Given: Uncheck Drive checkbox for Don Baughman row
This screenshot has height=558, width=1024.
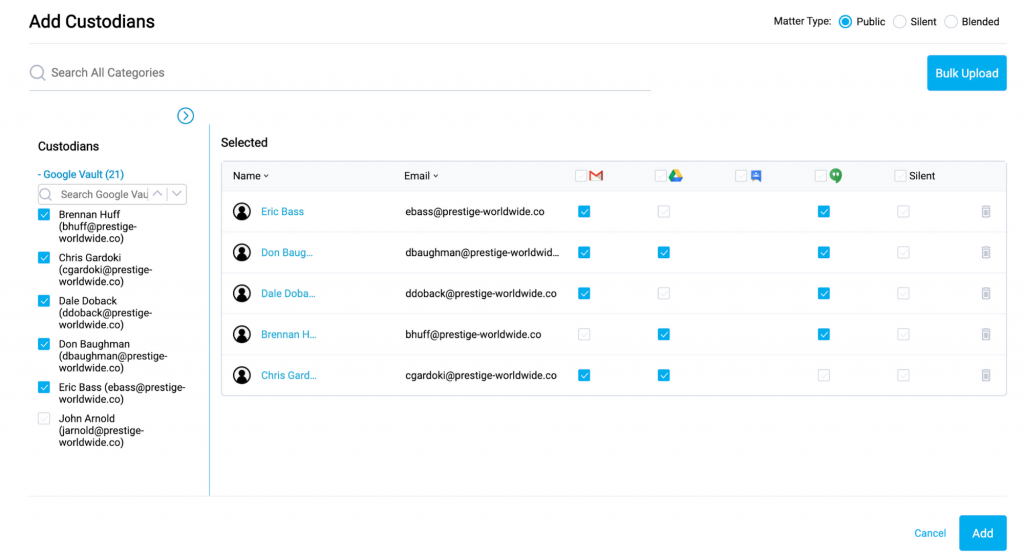Looking at the screenshot, I should pyautogui.click(x=664, y=252).
